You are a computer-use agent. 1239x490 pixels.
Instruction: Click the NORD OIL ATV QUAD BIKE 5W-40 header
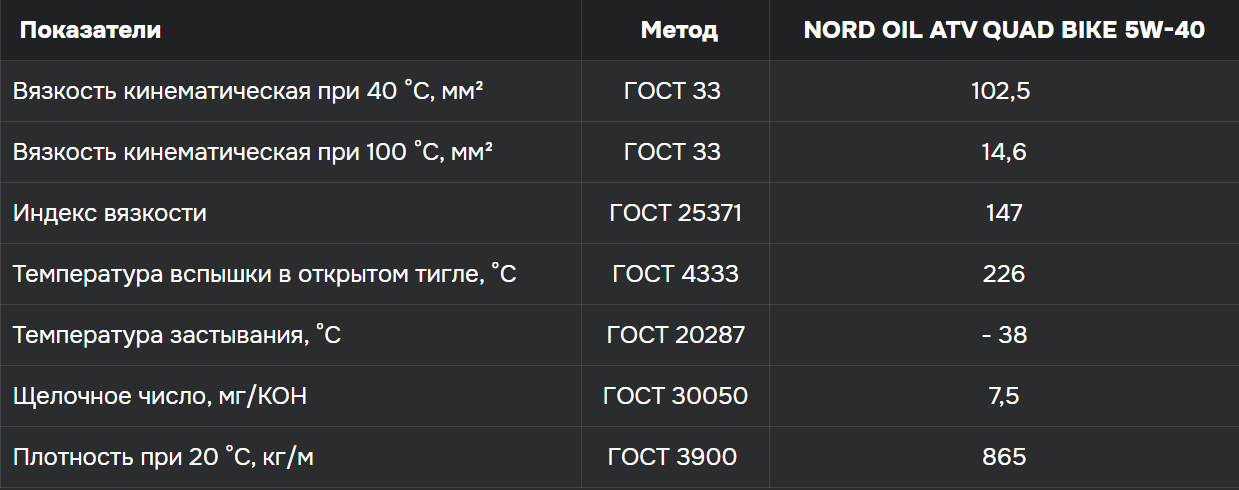click(x=1004, y=30)
